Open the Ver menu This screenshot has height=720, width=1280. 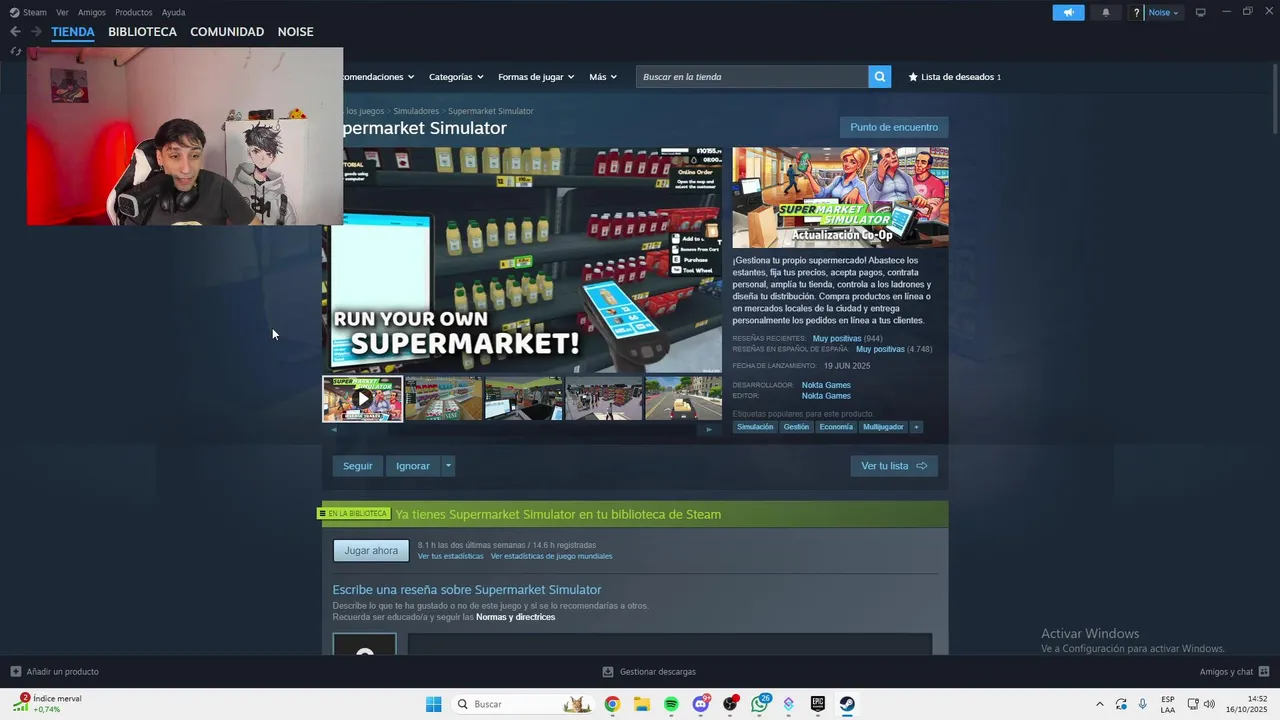[x=62, y=12]
